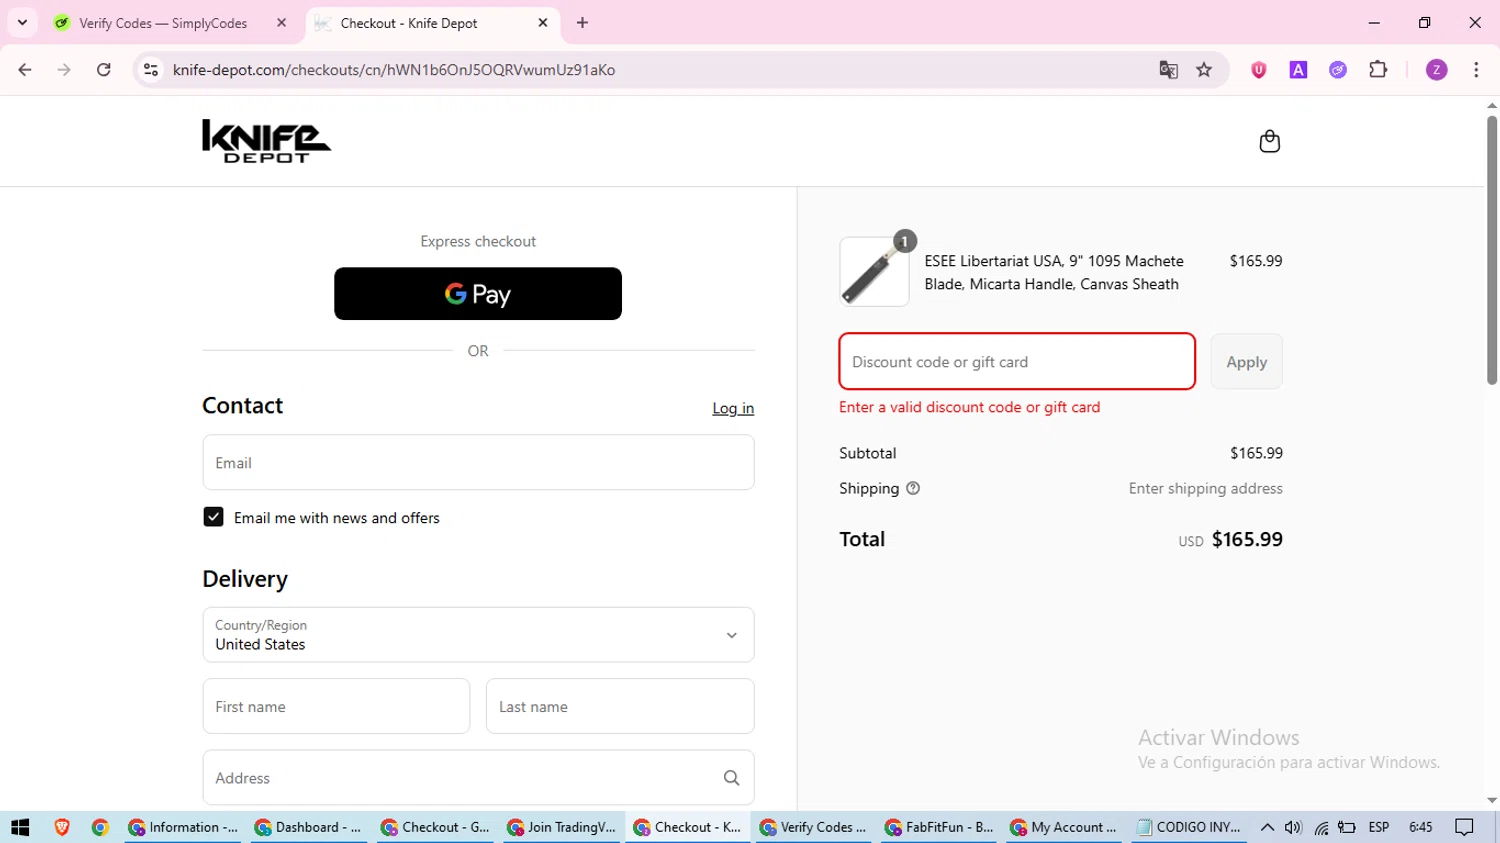Click the ESEE machete product thumbnail
Screen dimensions: 1500x843
874,271
